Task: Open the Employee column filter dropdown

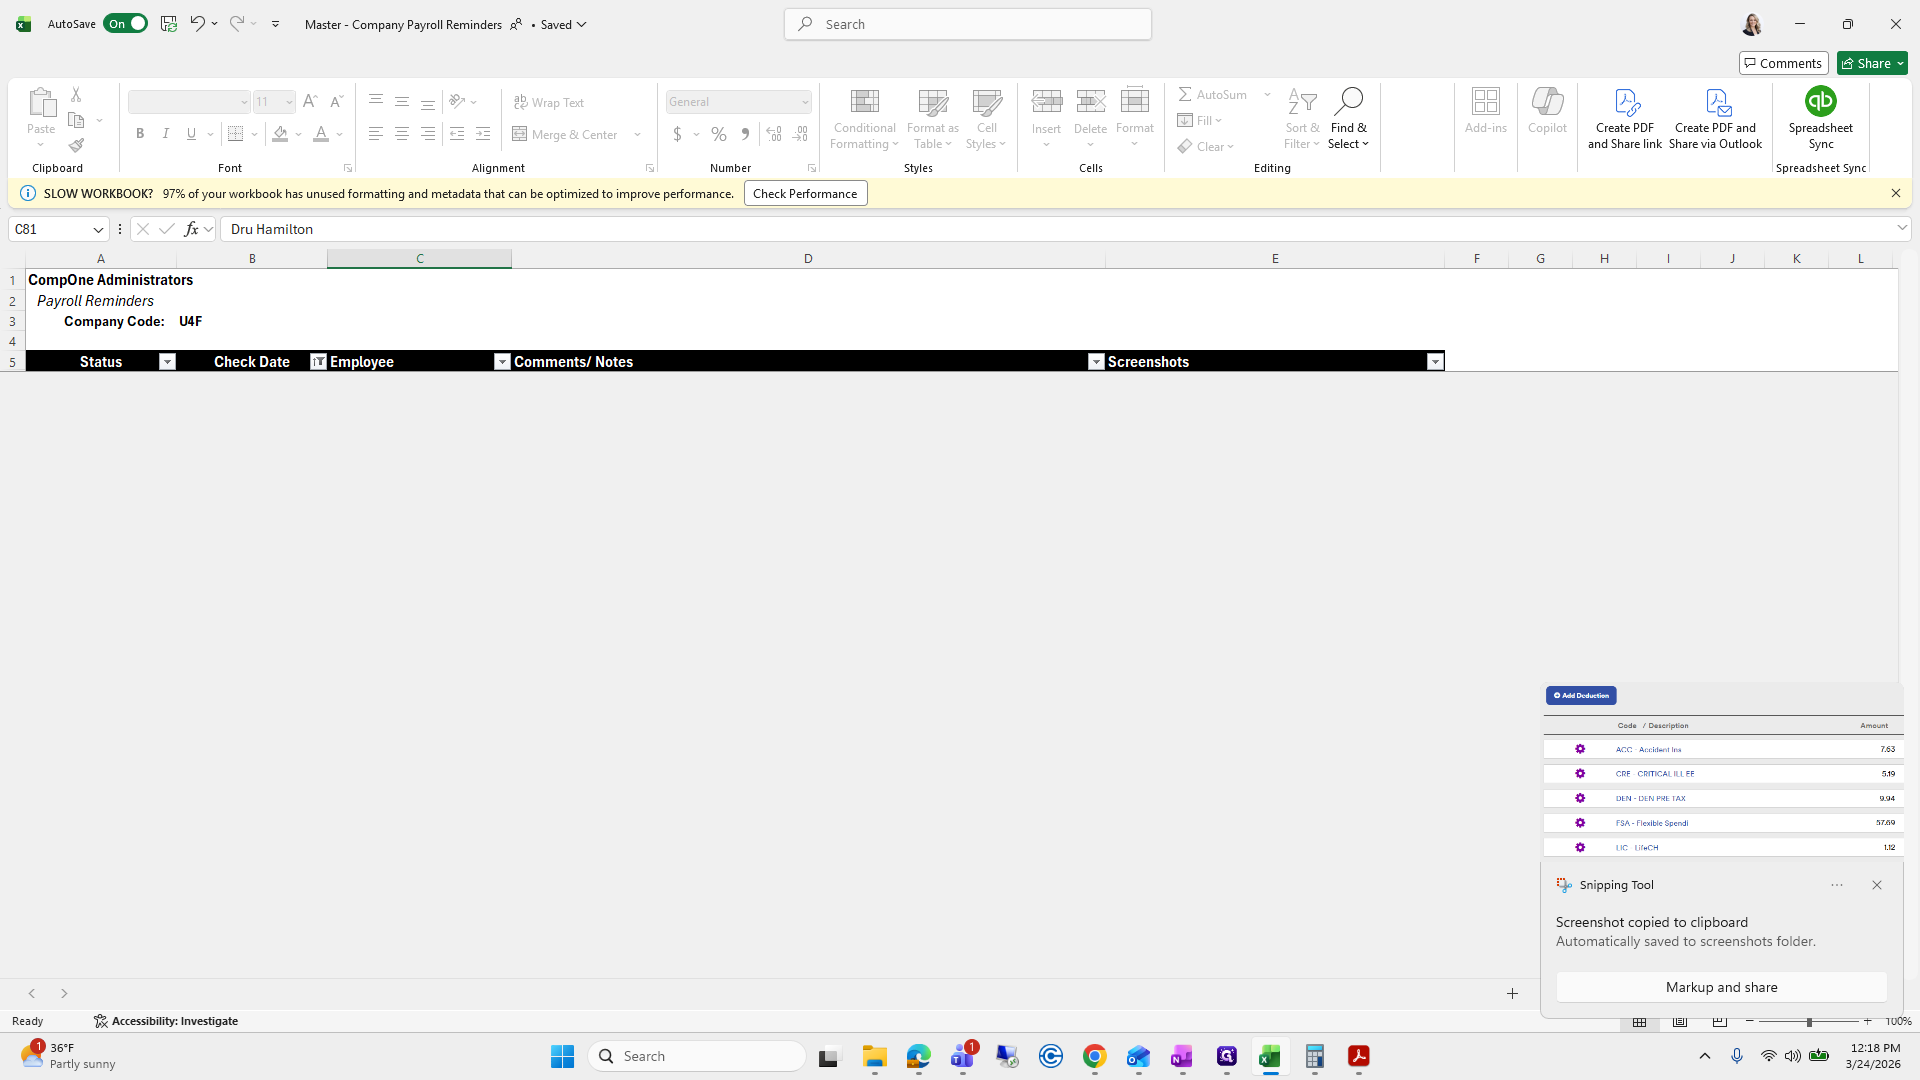Action: coord(502,362)
